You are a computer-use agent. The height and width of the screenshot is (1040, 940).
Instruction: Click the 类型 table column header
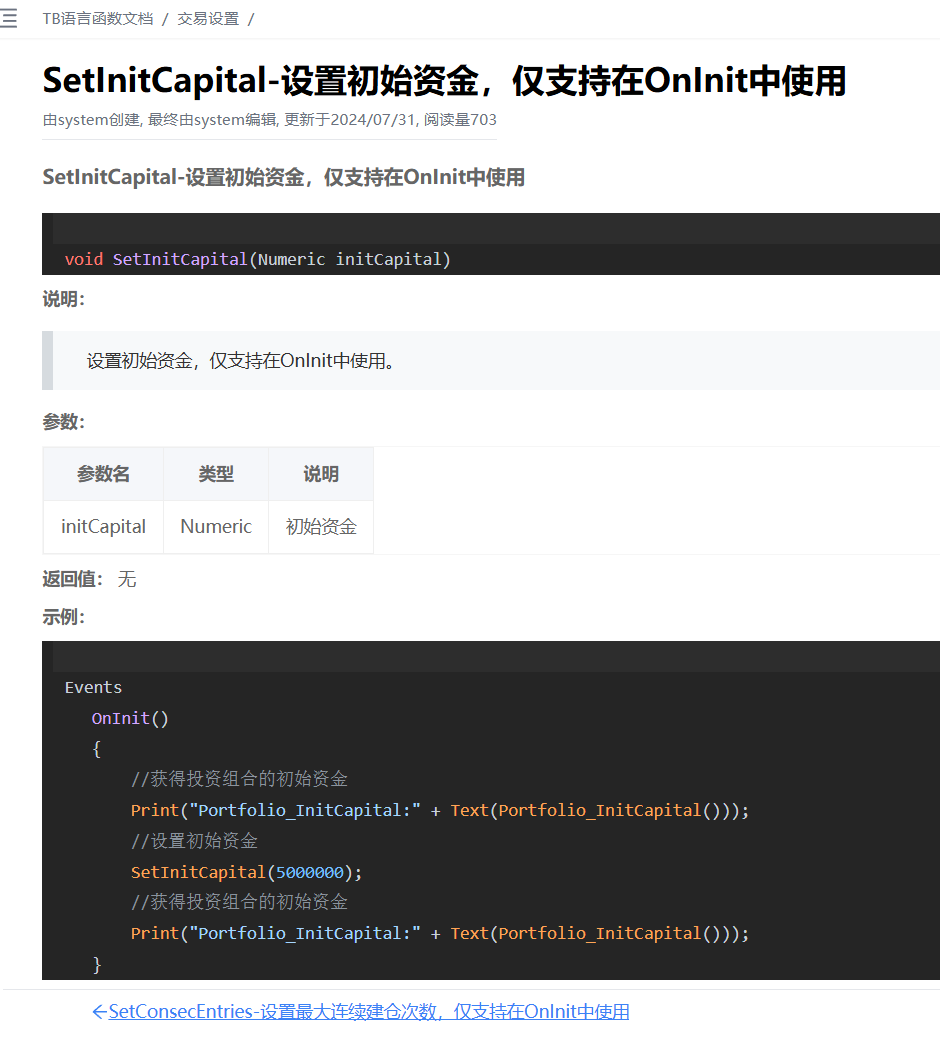pyautogui.click(x=216, y=474)
